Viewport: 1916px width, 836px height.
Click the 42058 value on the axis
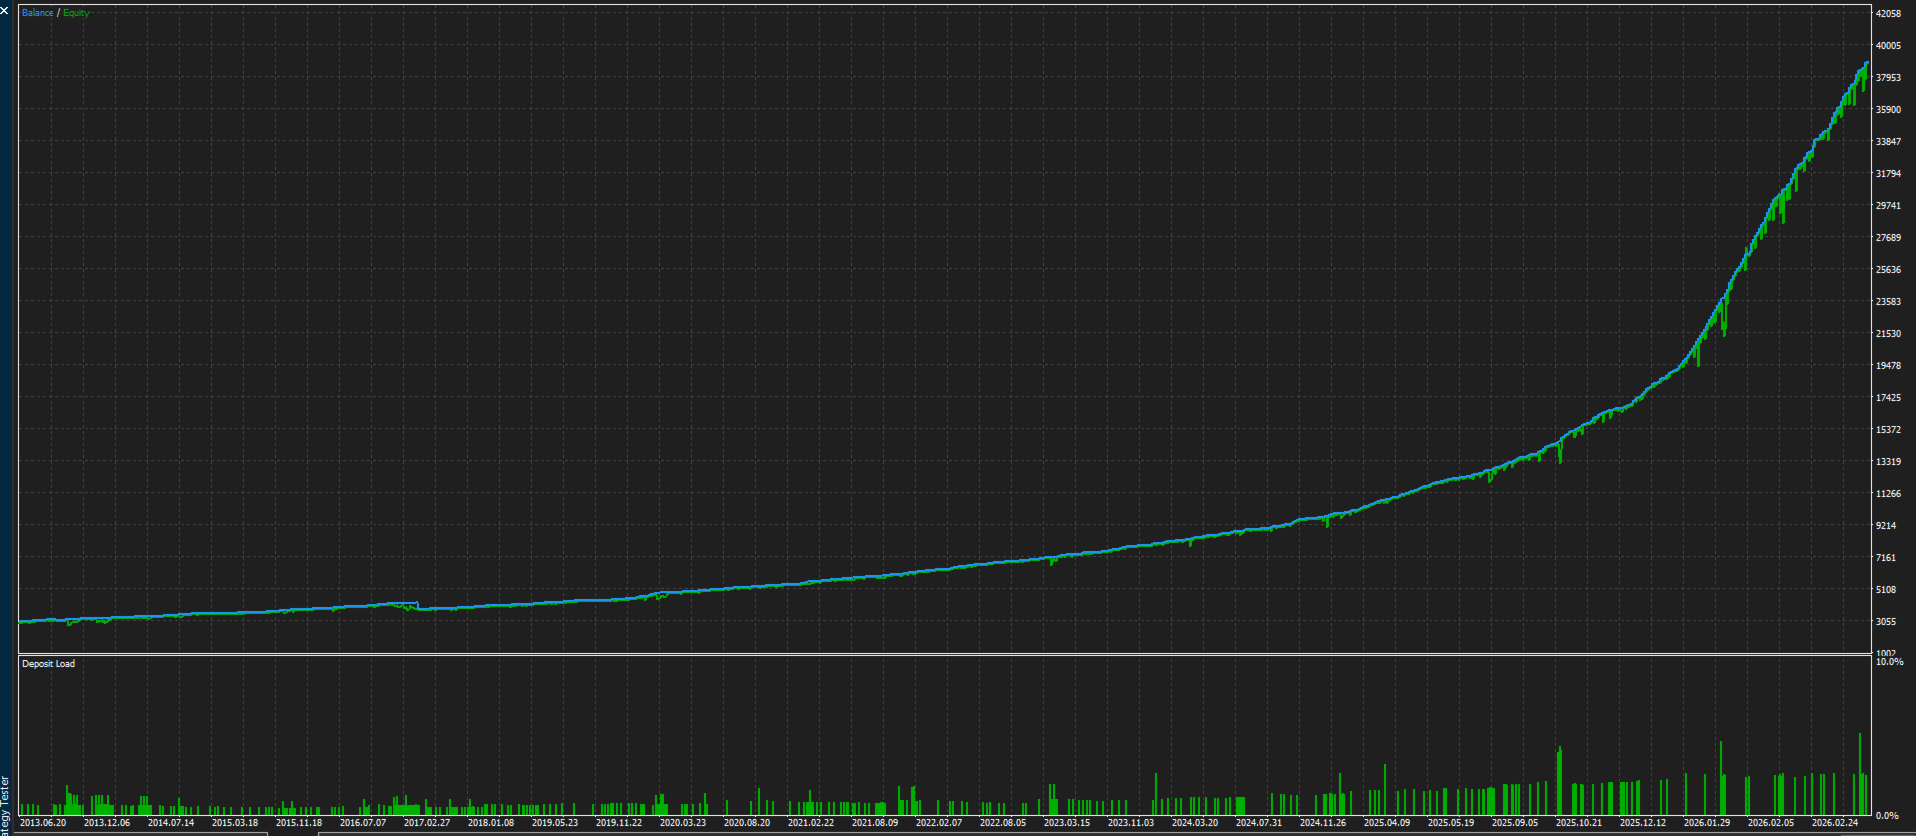(x=1888, y=14)
